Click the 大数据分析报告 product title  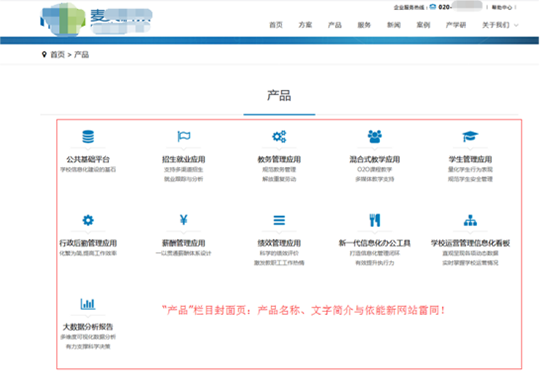[x=88, y=327]
